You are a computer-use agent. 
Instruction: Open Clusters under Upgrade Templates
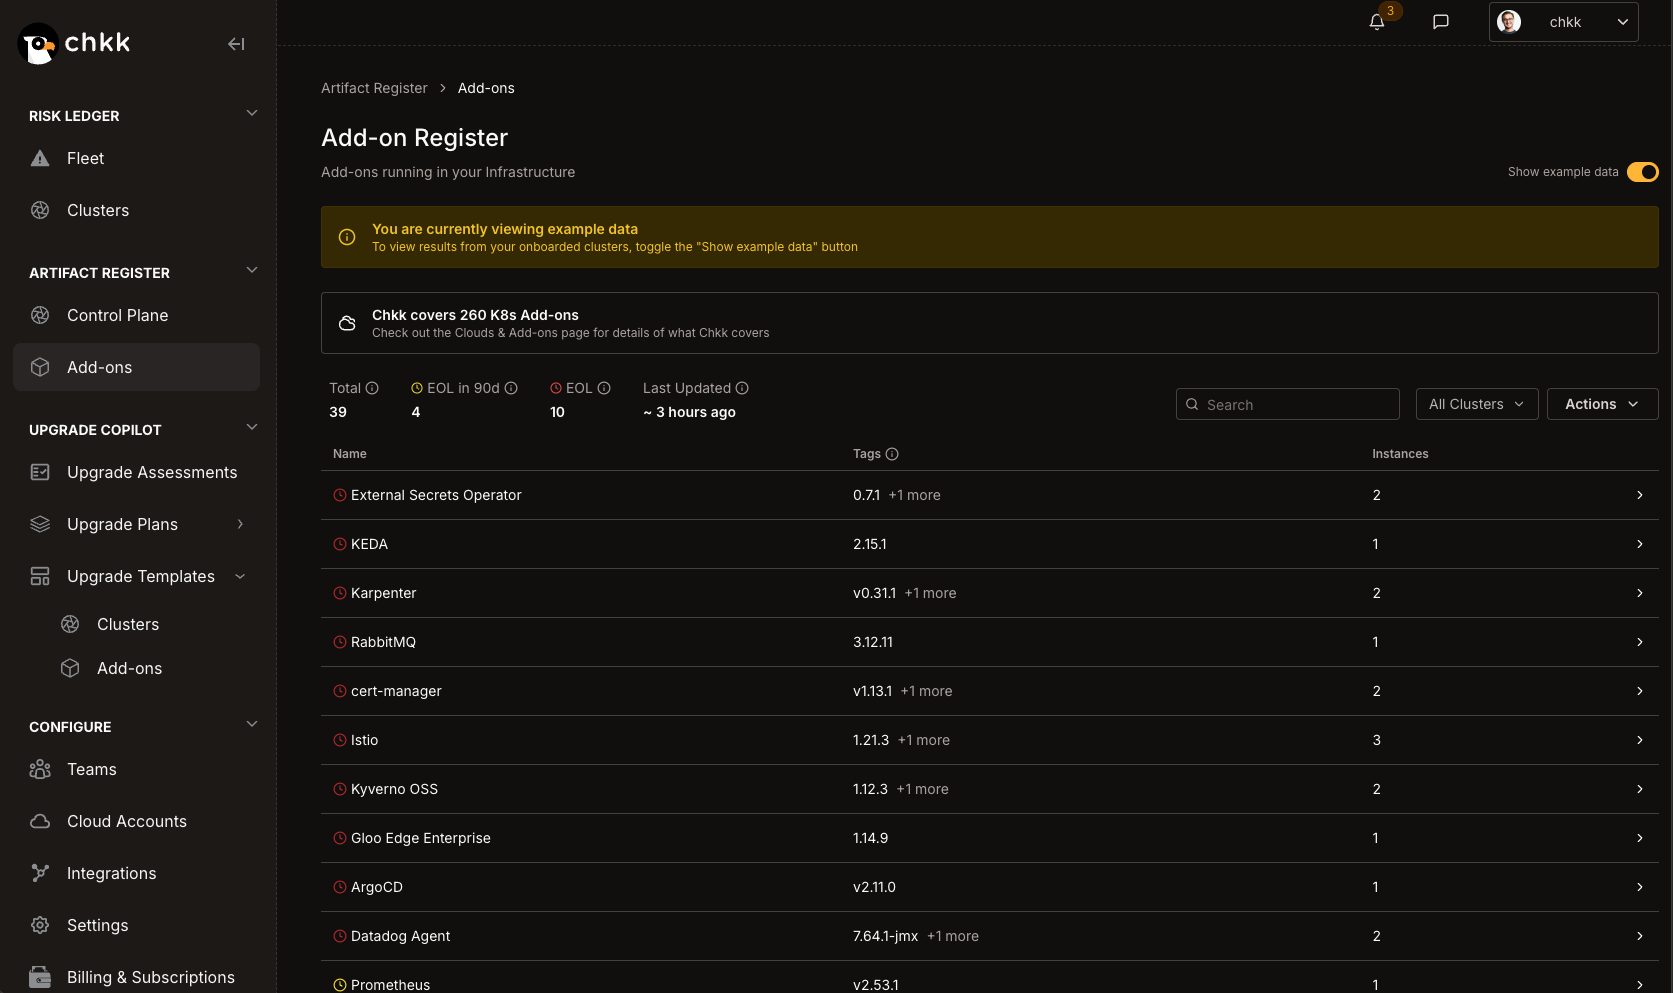128,624
